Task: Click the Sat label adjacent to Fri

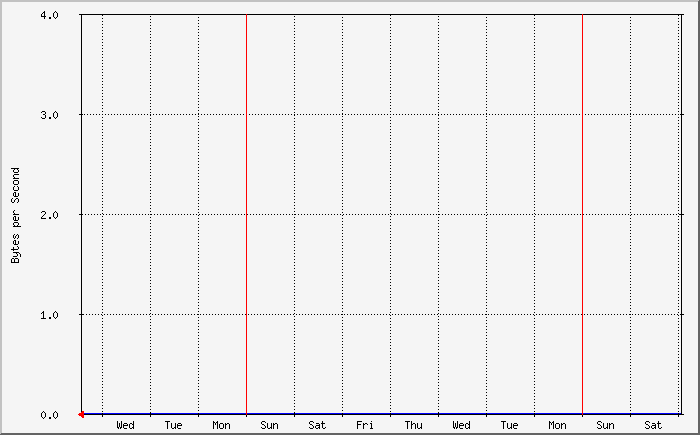Action: 317,425
